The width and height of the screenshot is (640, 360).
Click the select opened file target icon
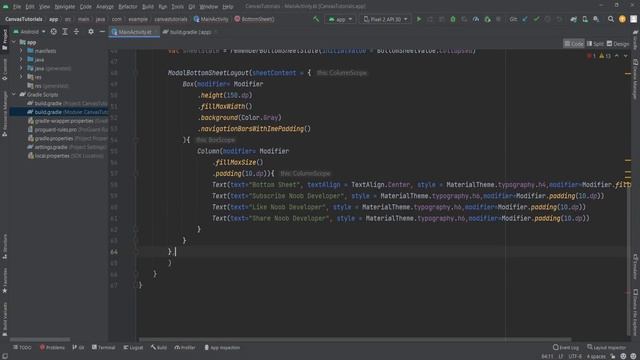point(53,31)
